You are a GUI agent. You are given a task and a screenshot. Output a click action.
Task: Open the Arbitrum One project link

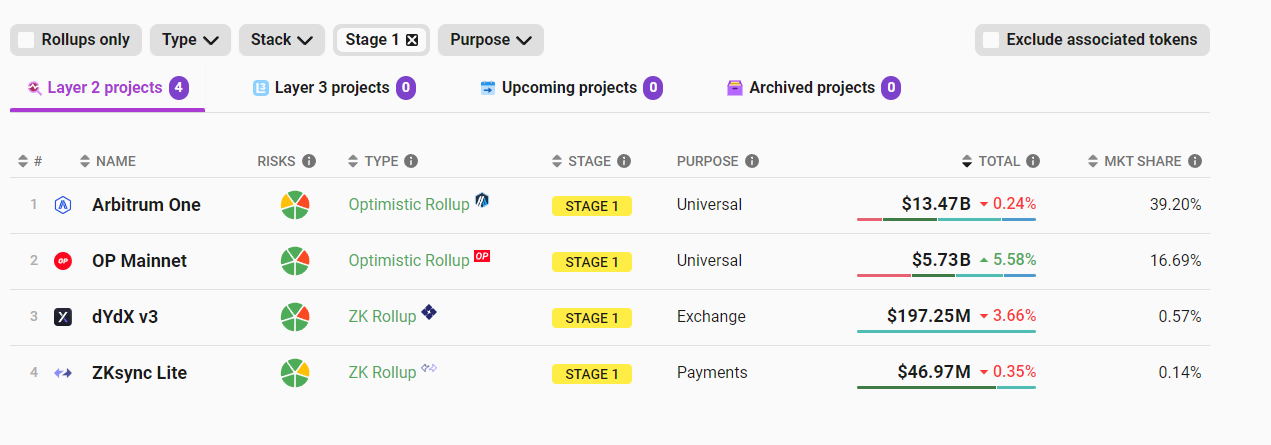pos(146,205)
